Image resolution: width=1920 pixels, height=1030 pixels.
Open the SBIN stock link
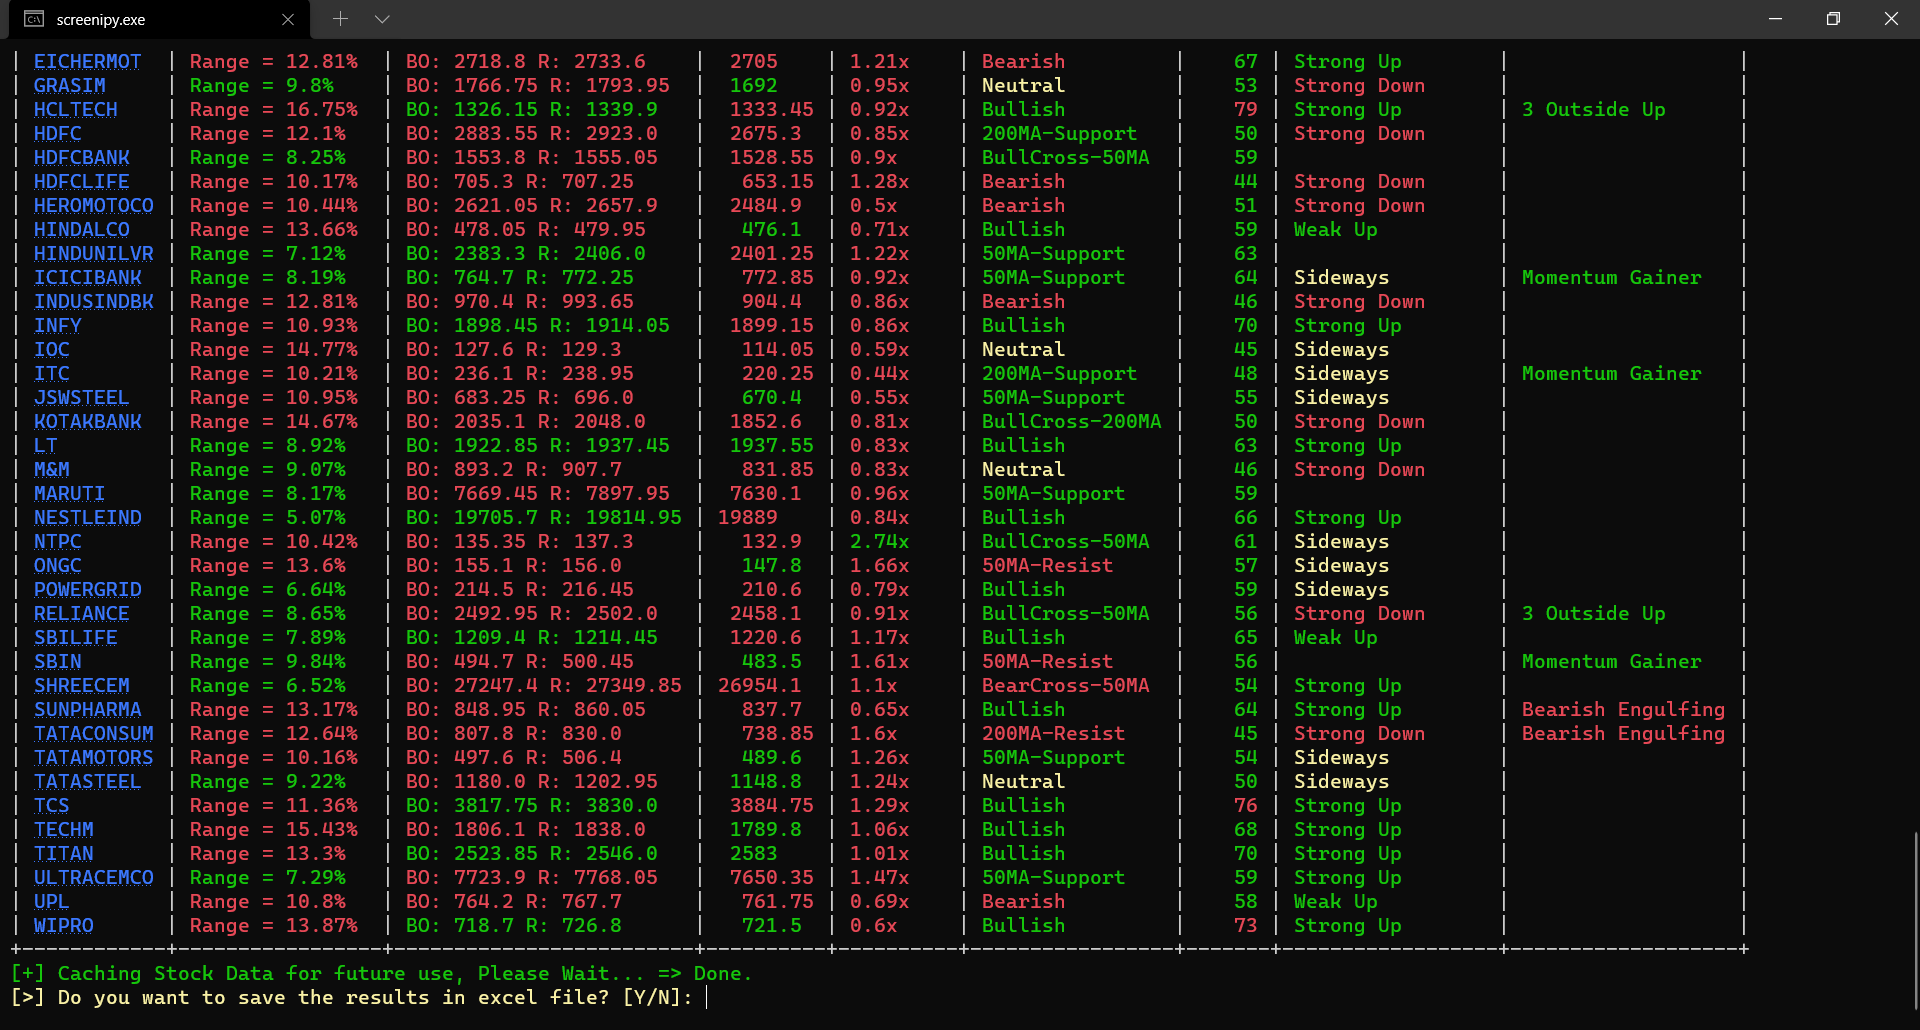pyautogui.click(x=58, y=662)
